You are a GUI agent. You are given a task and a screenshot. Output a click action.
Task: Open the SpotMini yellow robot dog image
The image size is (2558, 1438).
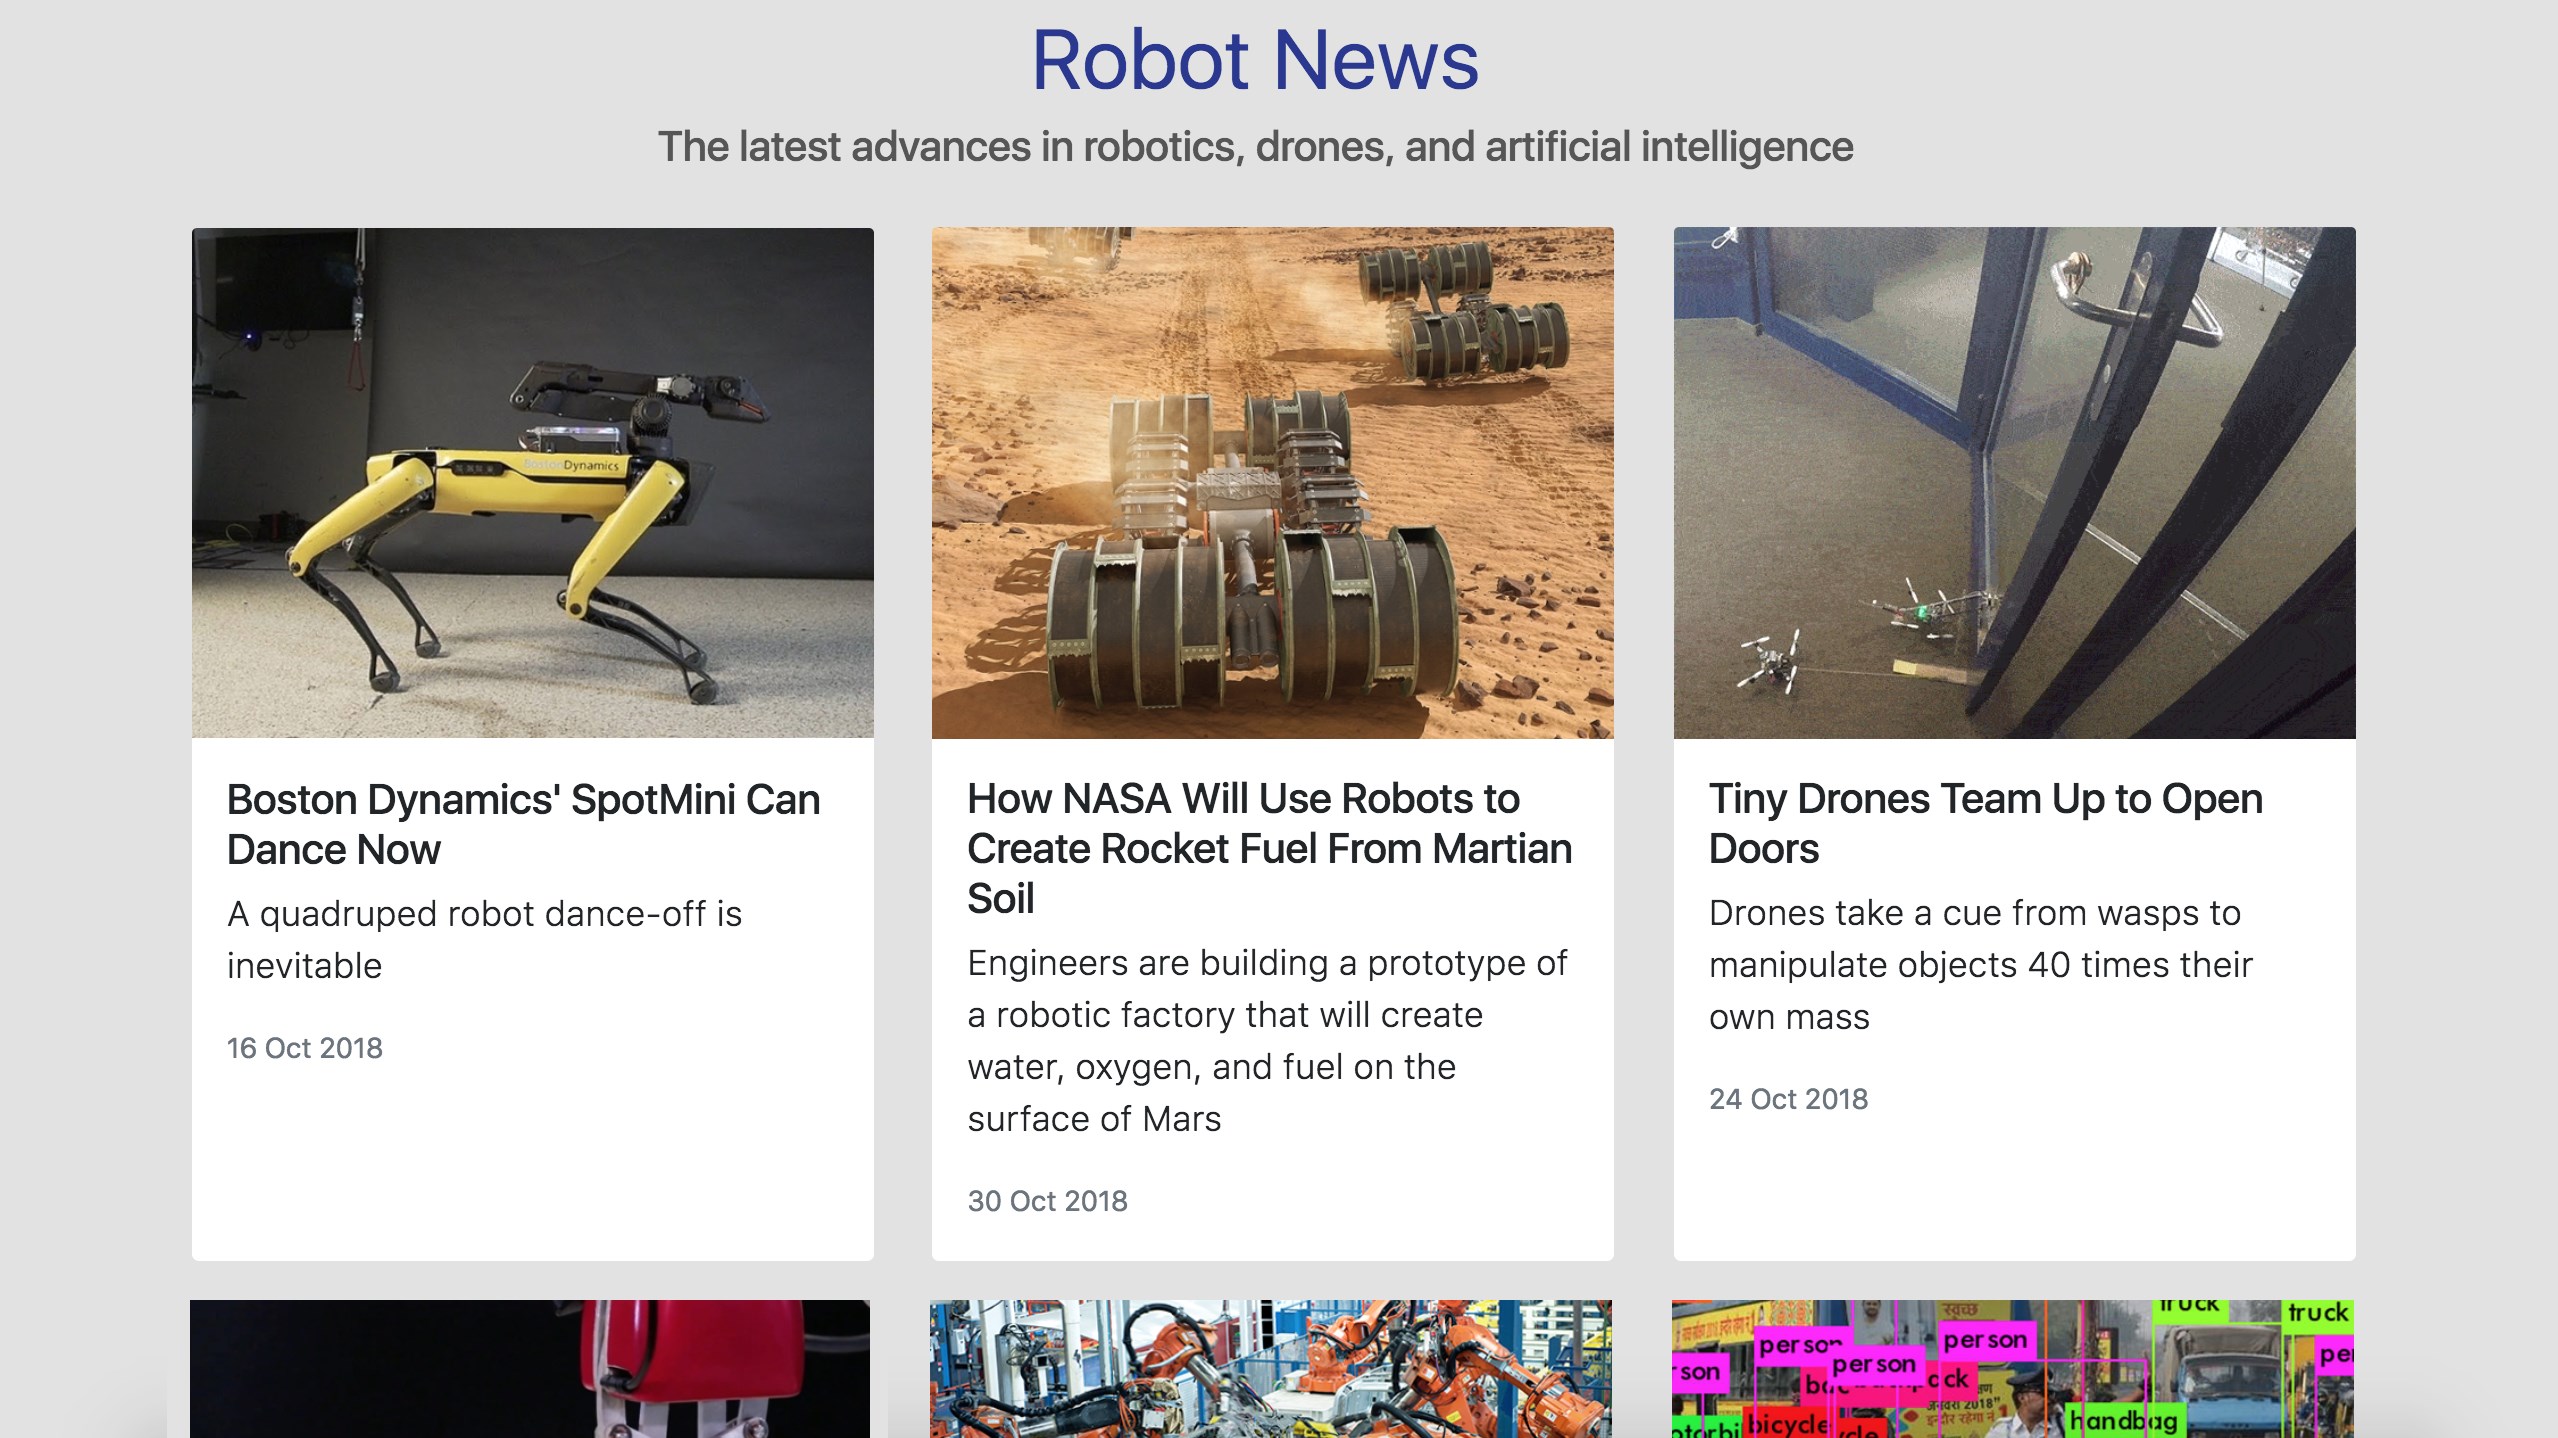[532, 483]
